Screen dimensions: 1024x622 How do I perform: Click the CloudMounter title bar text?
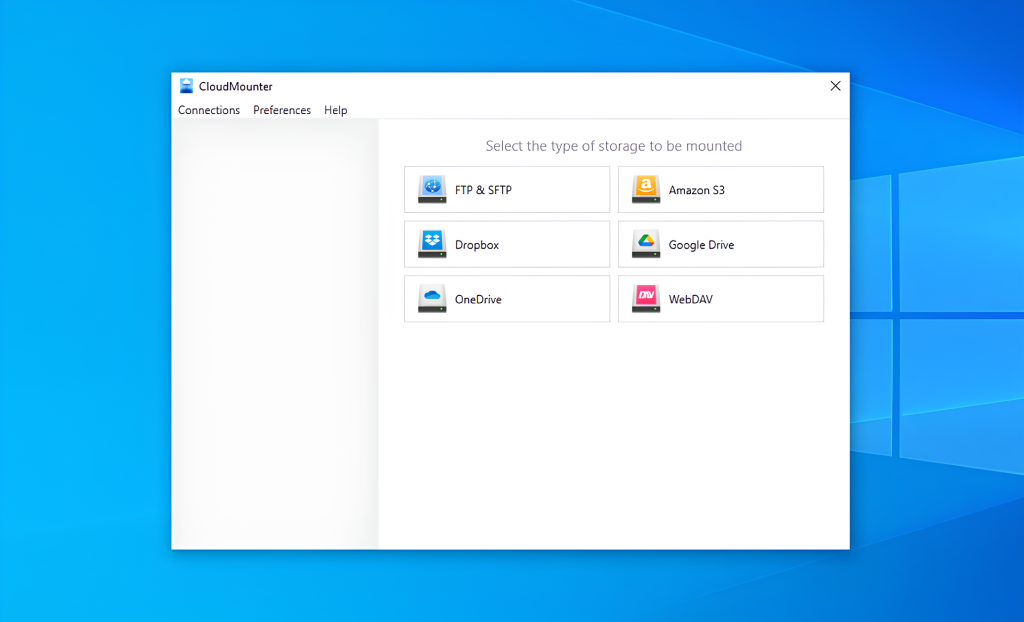pos(236,86)
